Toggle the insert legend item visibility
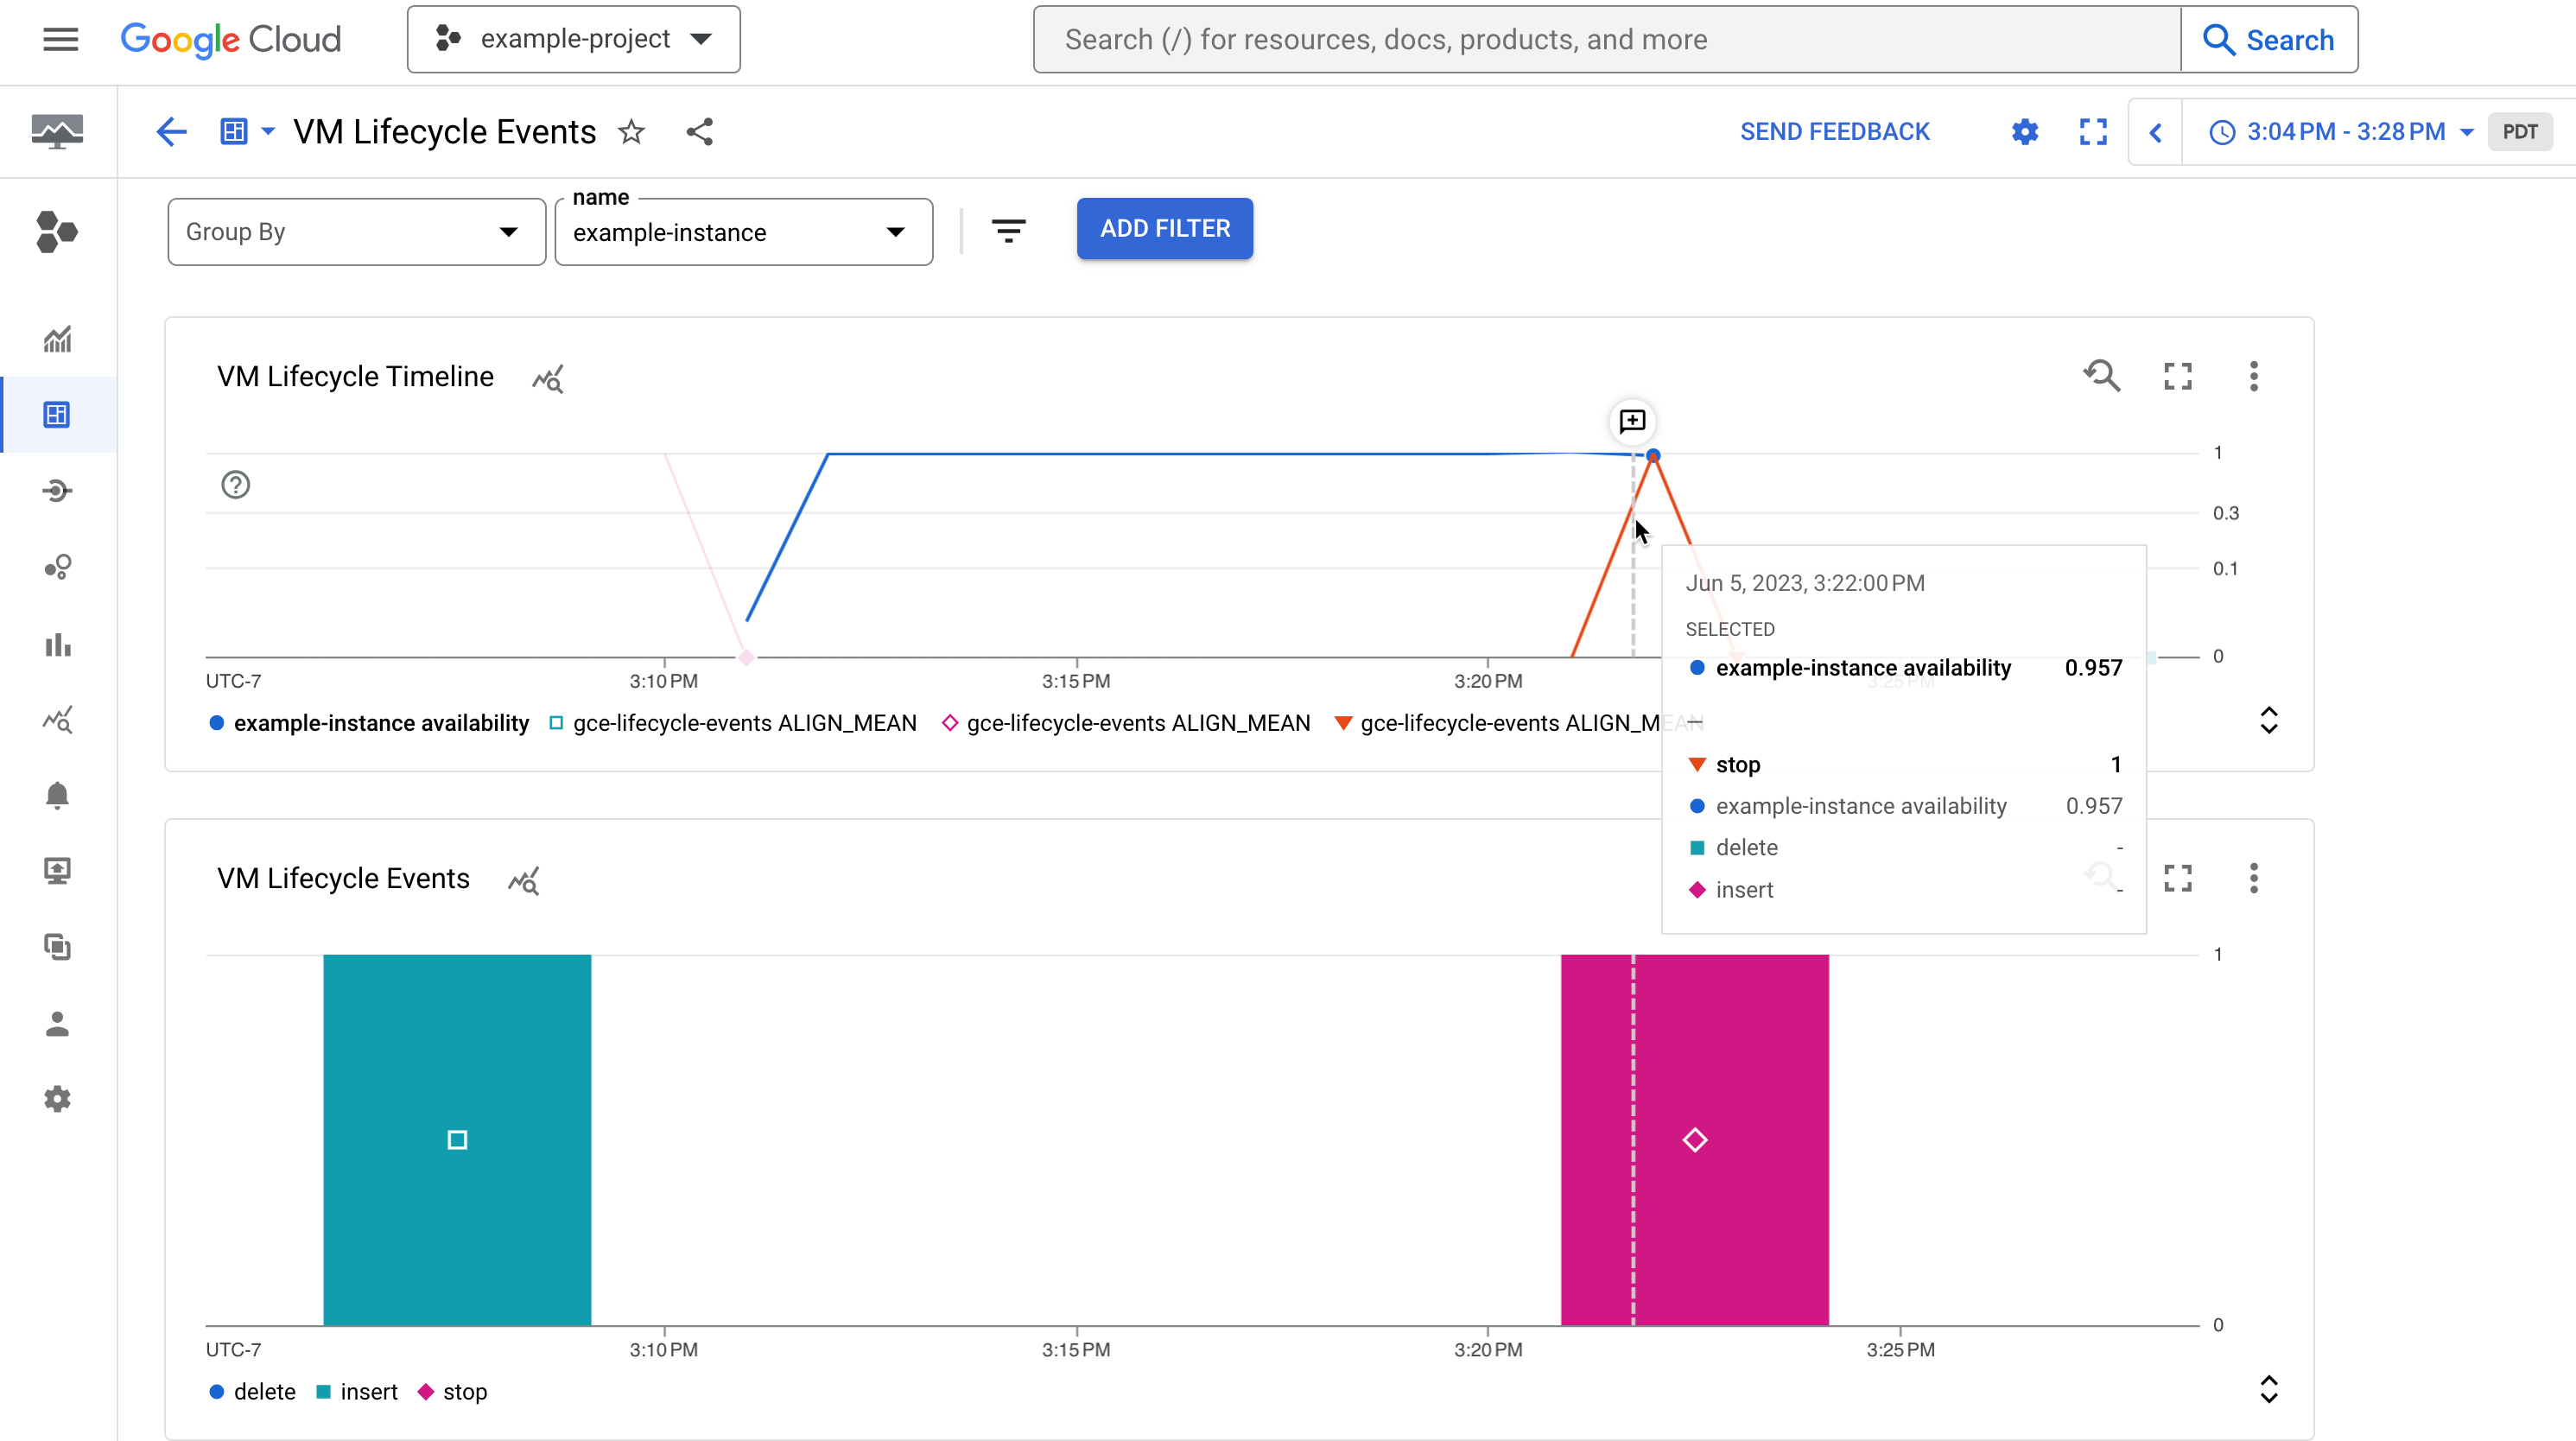This screenshot has height=1441, width=2576. 356,1392
